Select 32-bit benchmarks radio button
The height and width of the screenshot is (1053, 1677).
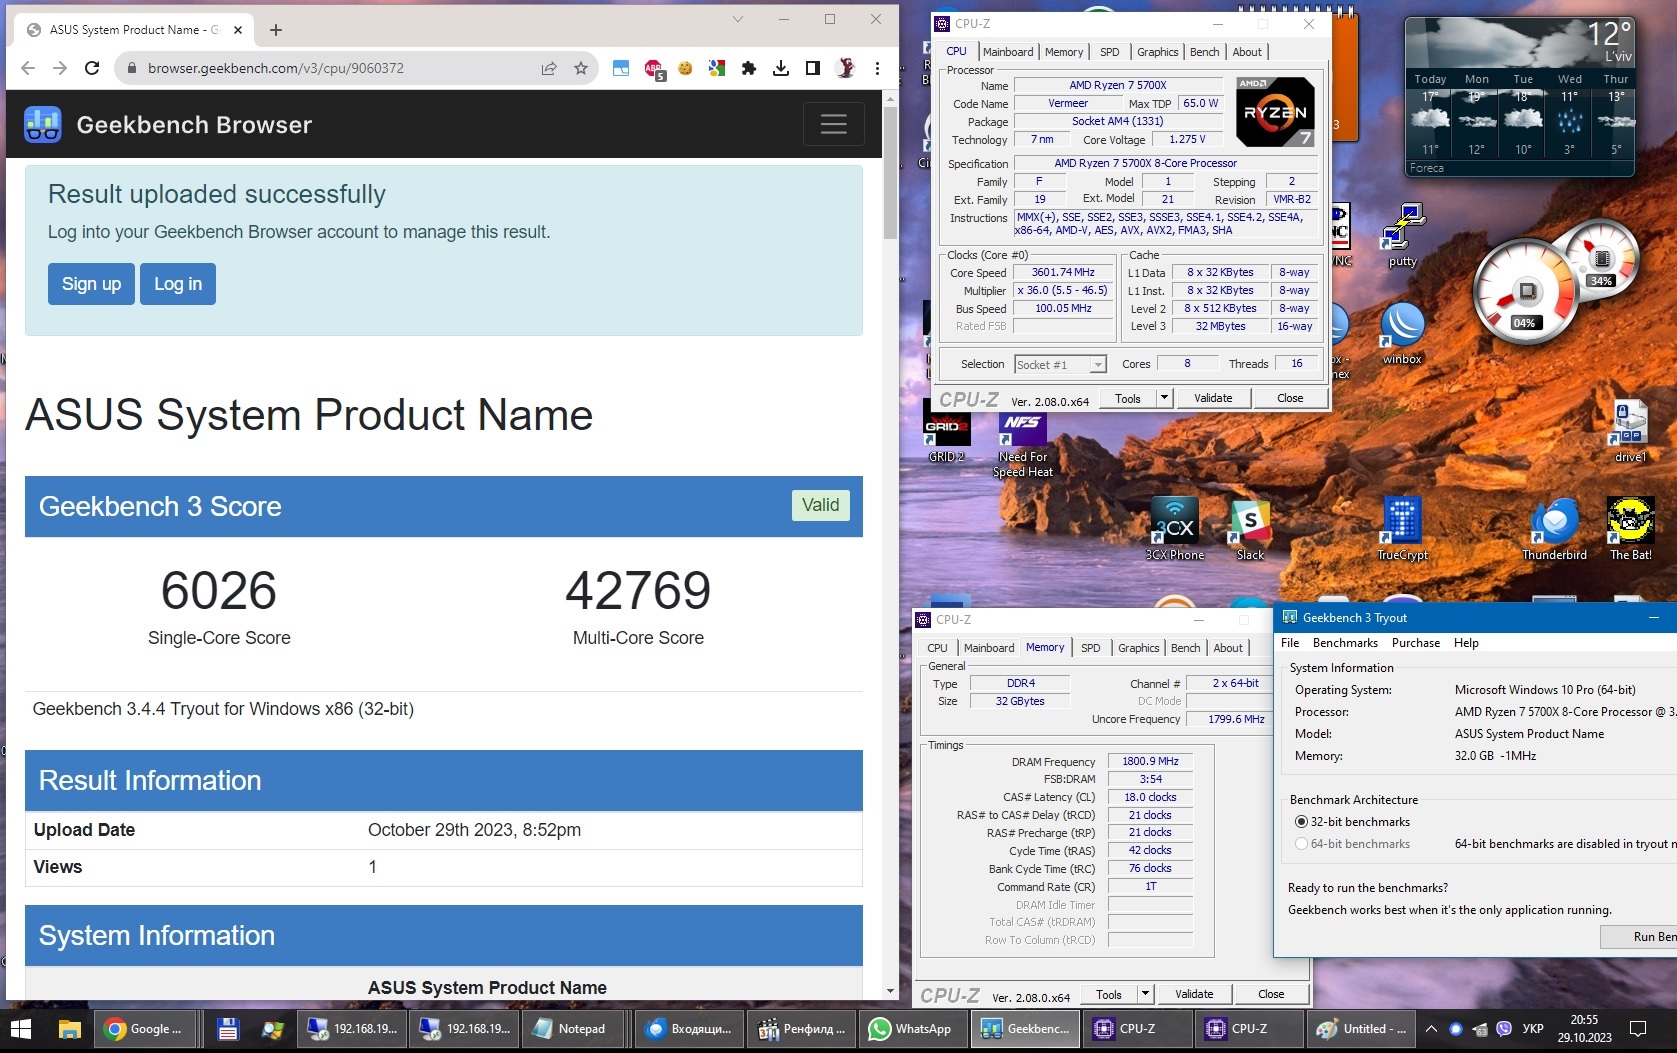tap(1301, 822)
